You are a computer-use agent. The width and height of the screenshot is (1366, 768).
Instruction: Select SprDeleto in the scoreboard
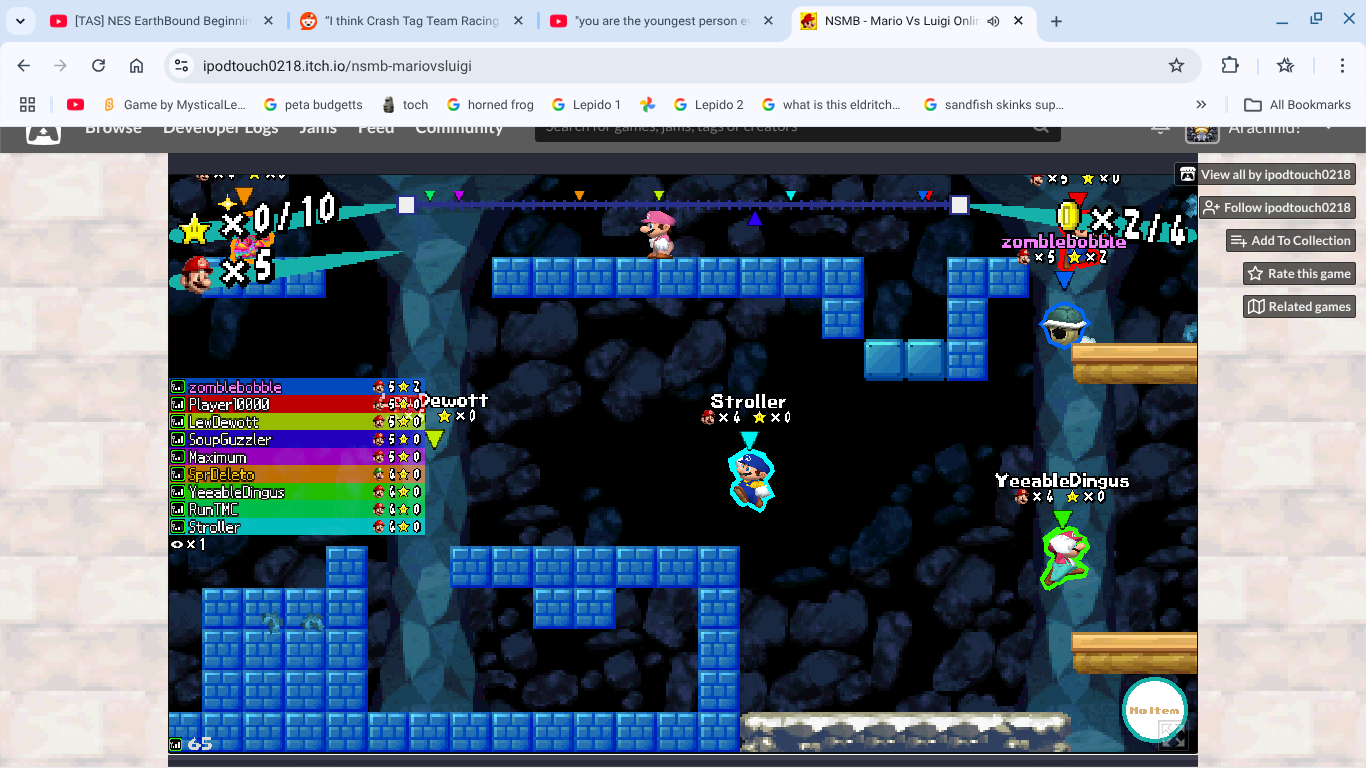coord(296,474)
